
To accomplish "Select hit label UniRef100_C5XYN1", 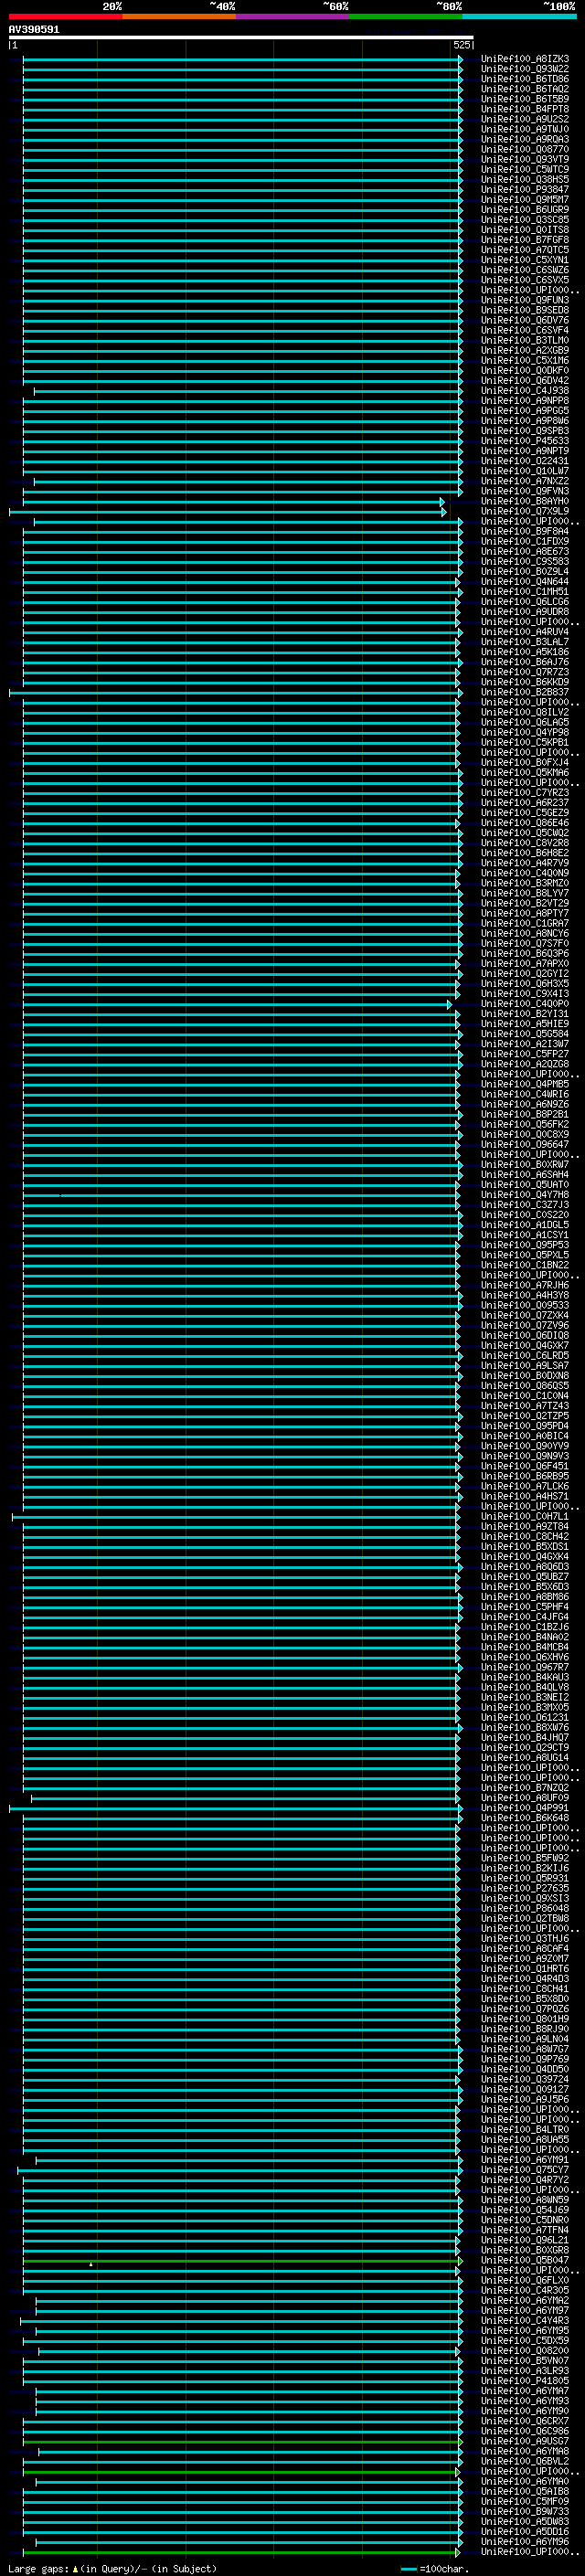I will click(x=525, y=260).
